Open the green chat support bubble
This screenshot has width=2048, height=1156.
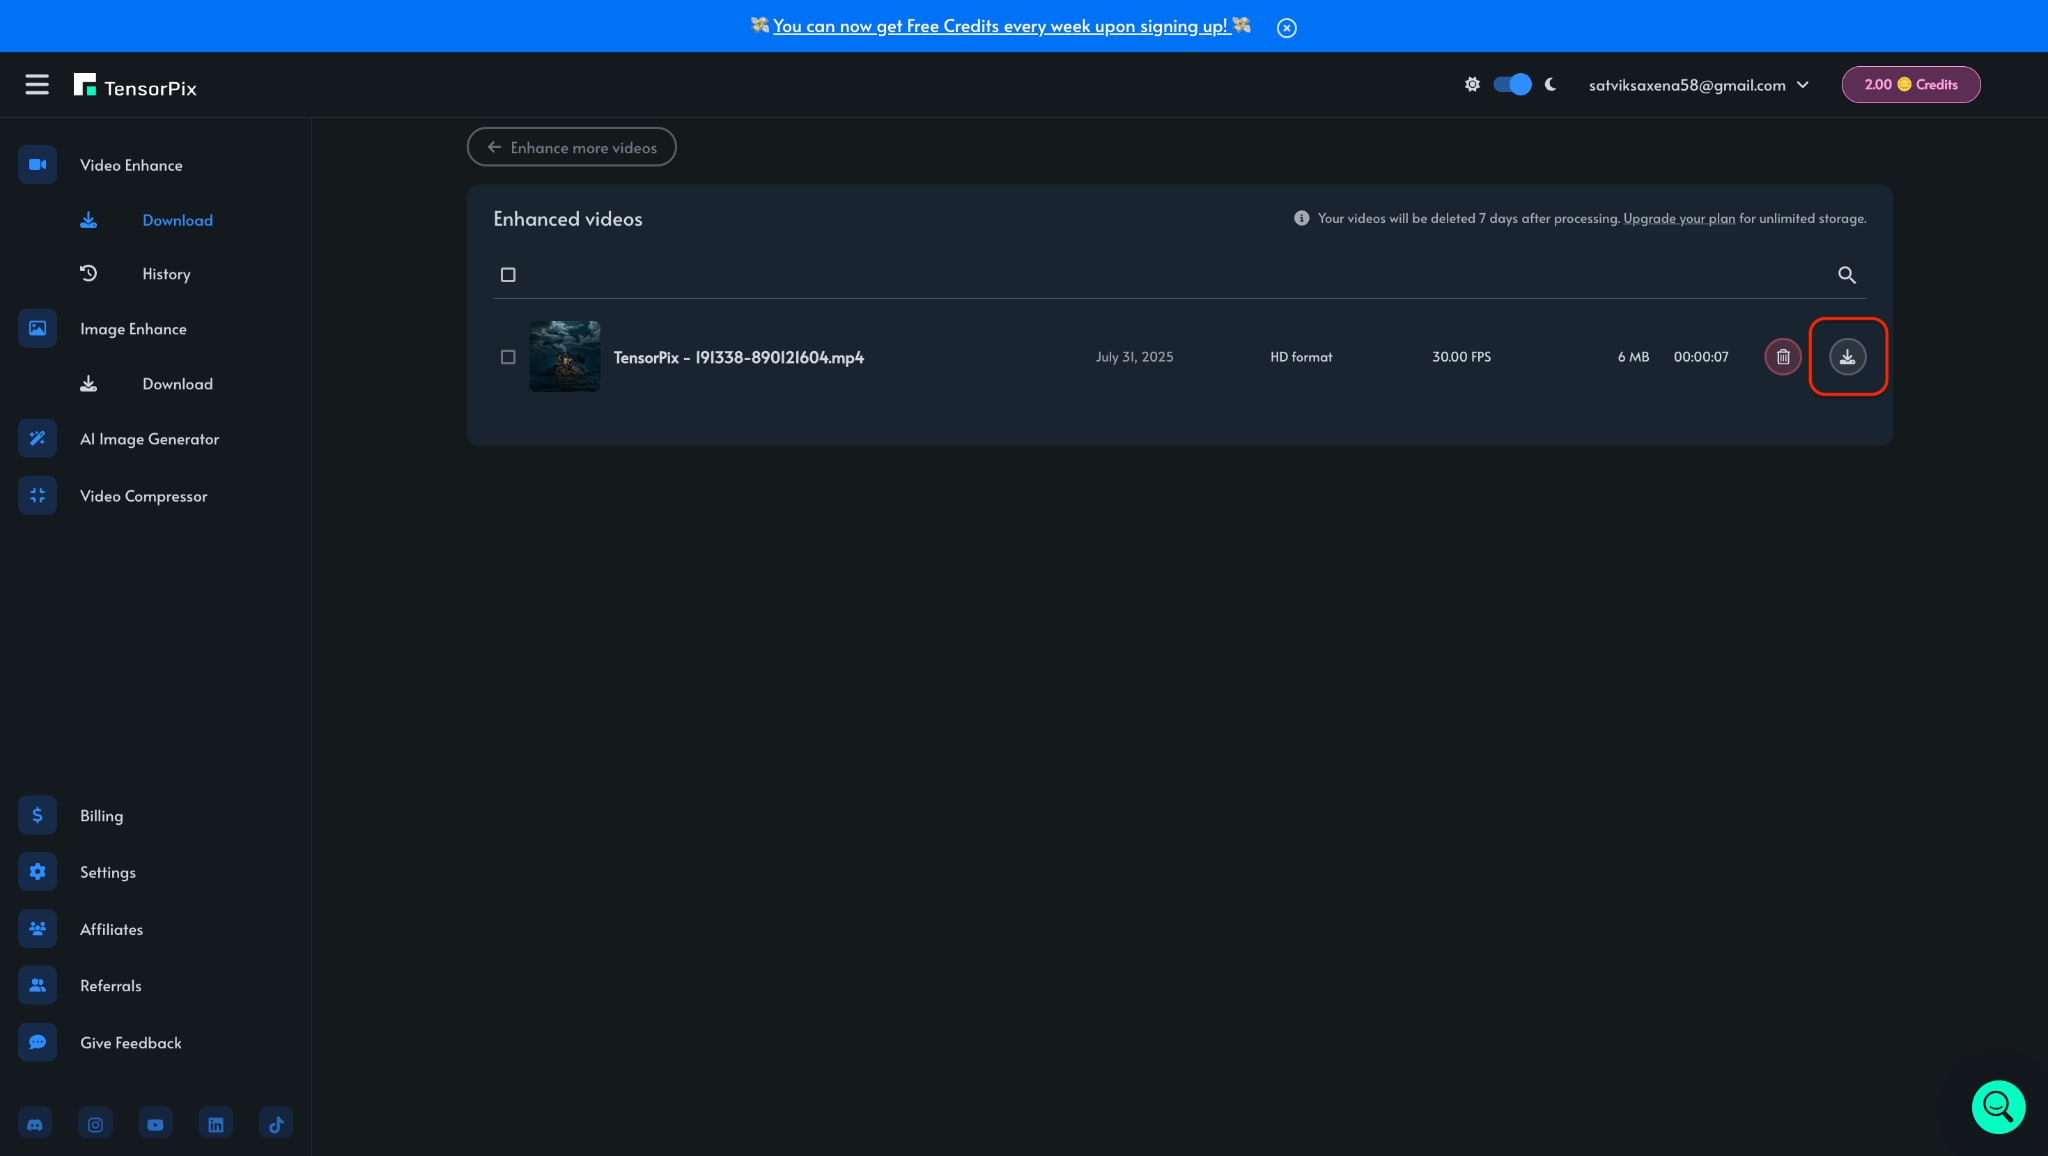click(1997, 1106)
